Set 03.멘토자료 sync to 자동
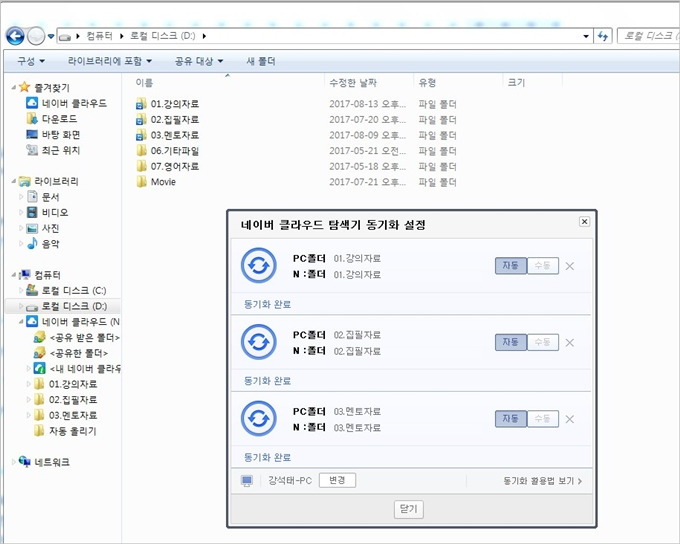 511,419
